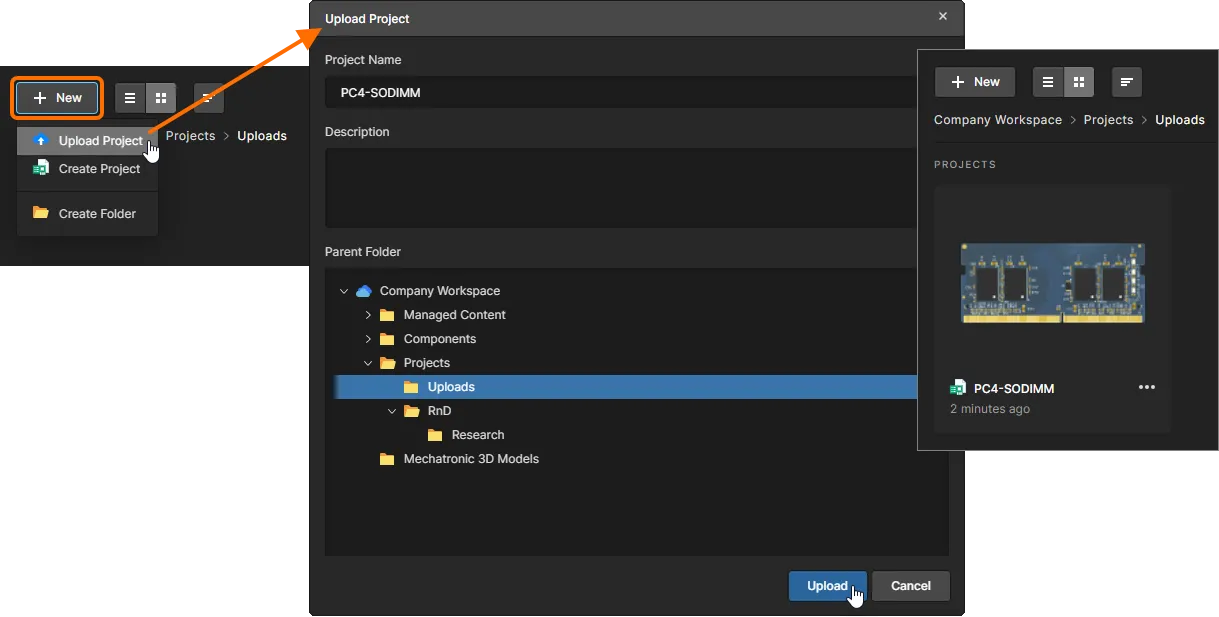The height and width of the screenshot is (617, 1219).
Task: Click the Description text area
Action: 621,188
